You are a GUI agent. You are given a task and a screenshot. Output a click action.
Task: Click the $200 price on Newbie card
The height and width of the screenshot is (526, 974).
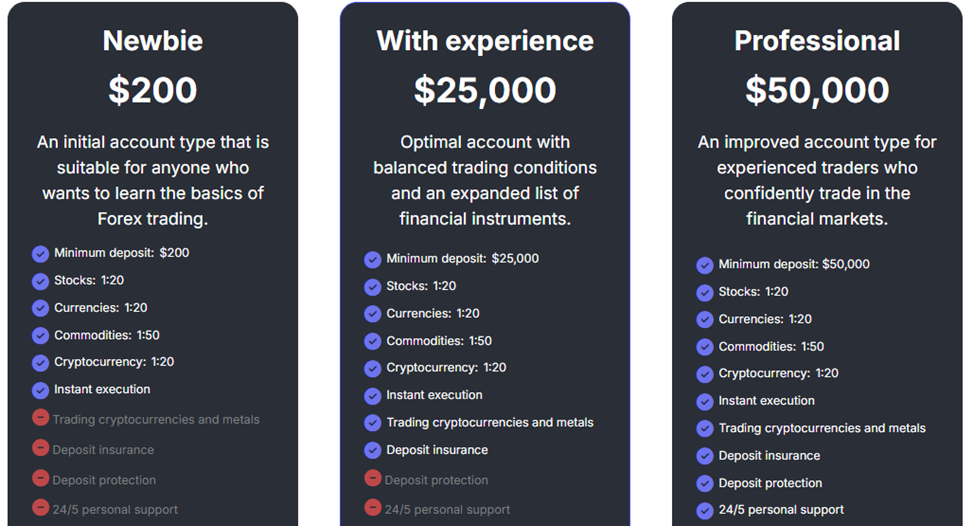point(153,90)
